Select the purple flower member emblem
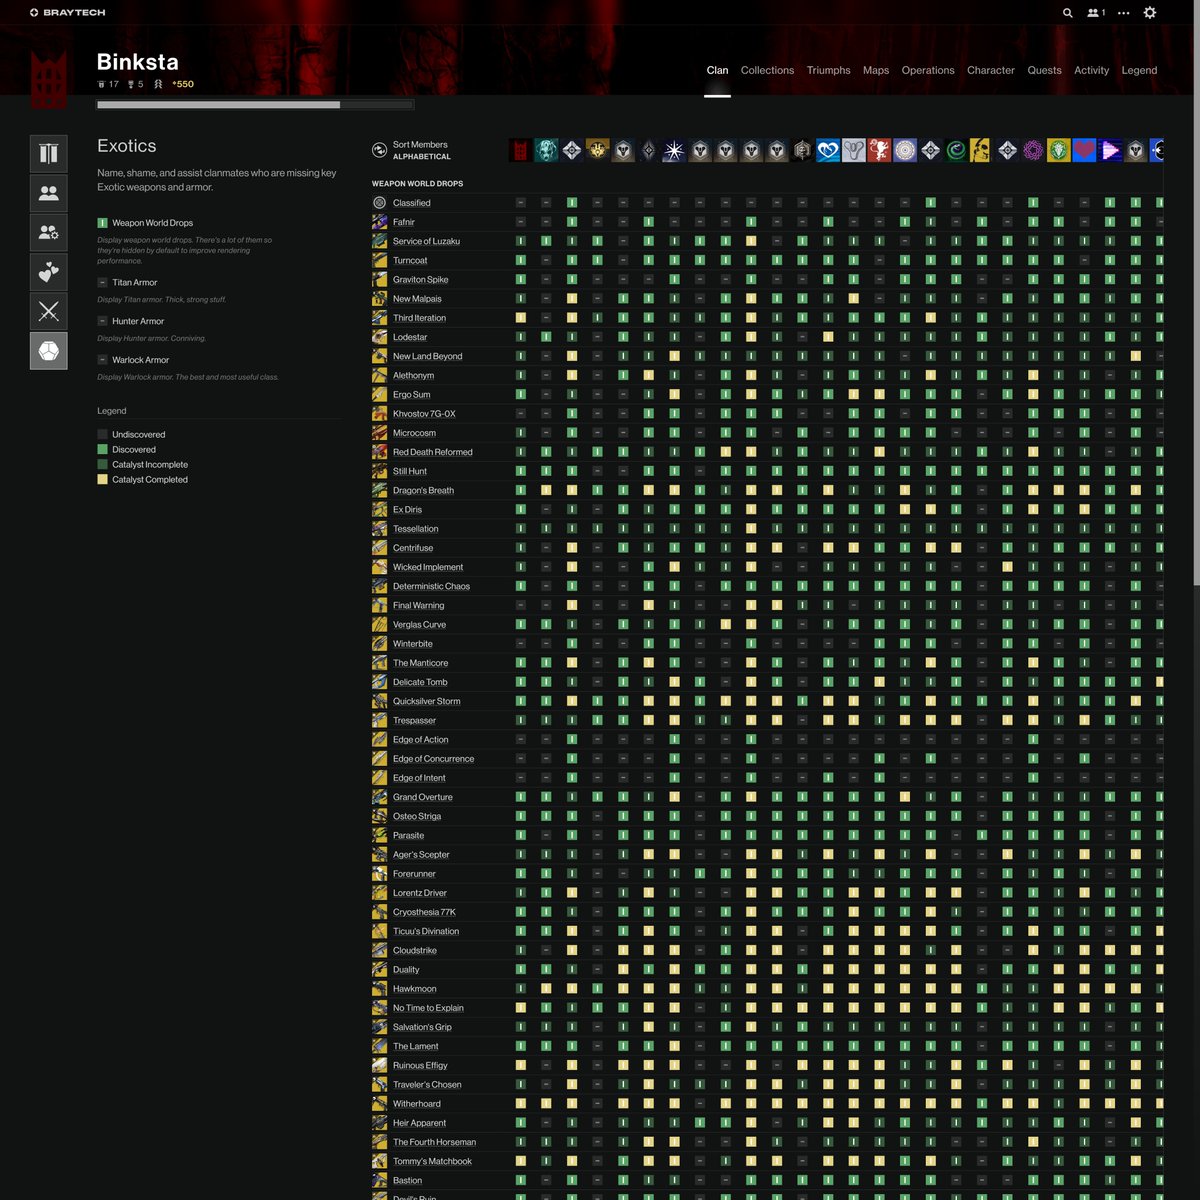1200x1200 pixels. click(x=1033, y=150)
